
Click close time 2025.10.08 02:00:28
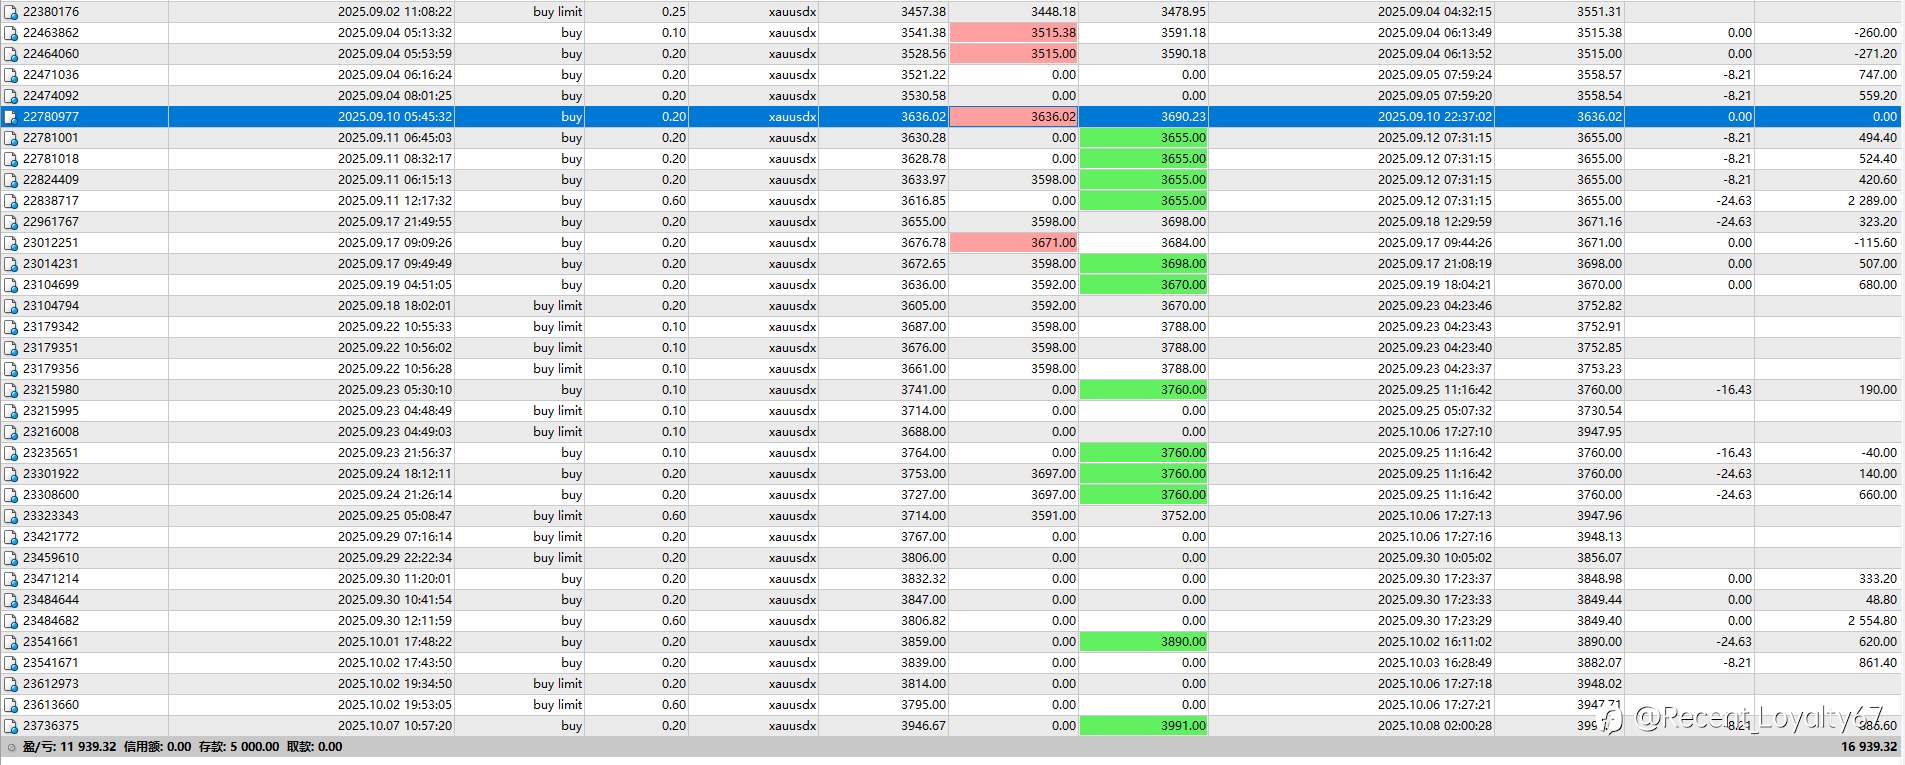click(x=1435, y=726)
